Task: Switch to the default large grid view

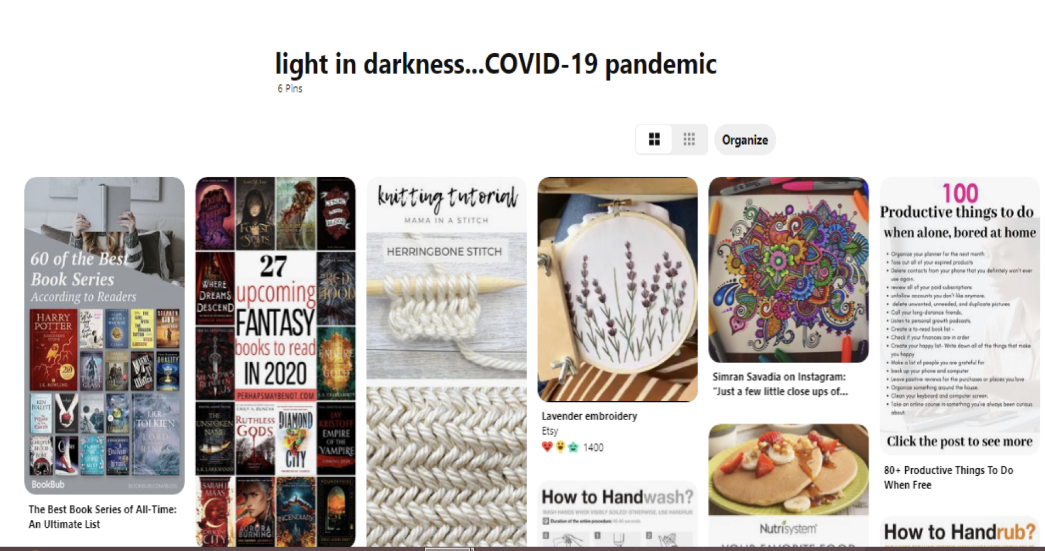Action: (654, 139)
